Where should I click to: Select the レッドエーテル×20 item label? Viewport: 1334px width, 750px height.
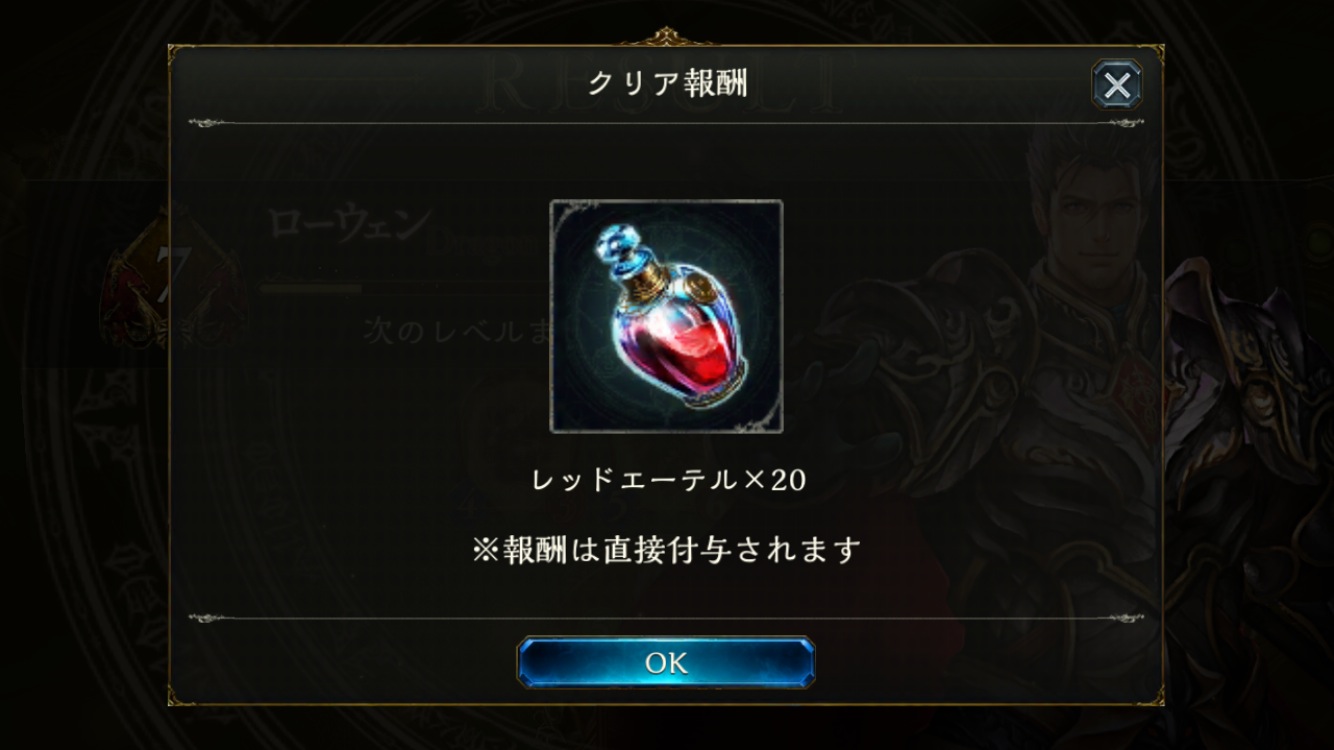point(668,480)
